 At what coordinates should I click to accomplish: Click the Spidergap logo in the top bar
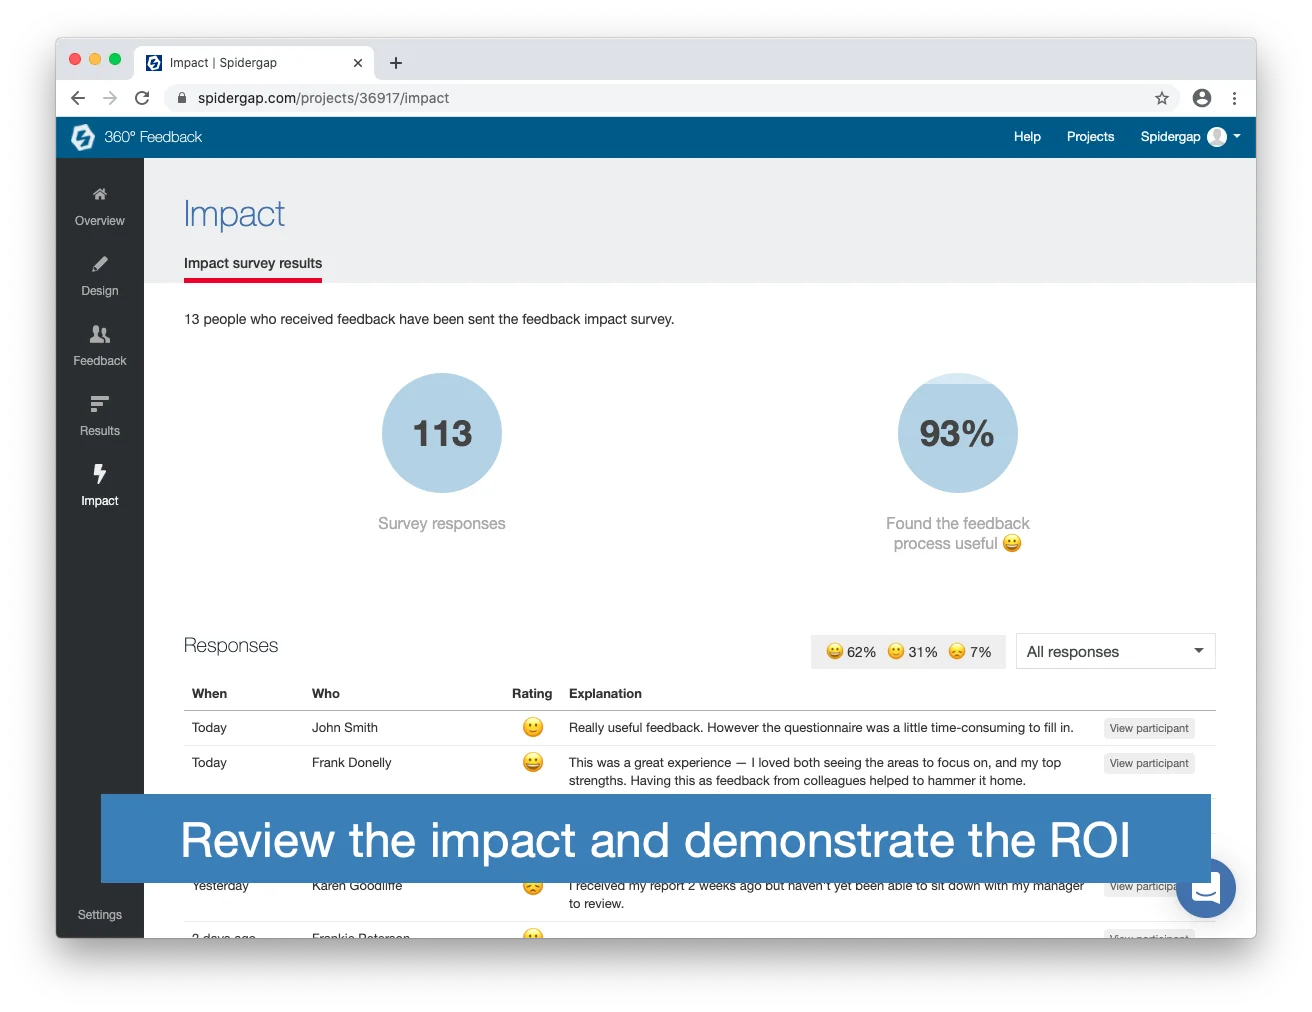click(x=82, y=137)
